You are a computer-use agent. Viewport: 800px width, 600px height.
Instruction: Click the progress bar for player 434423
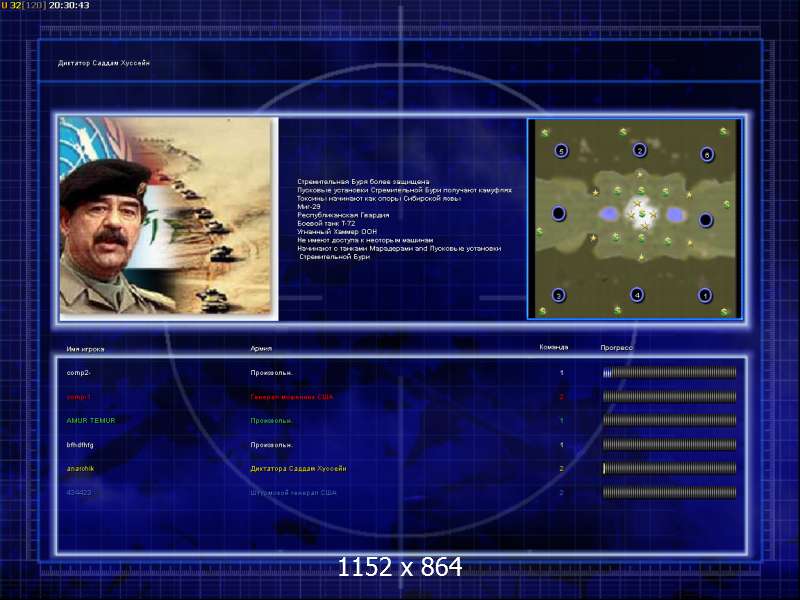tap(669, 492)
